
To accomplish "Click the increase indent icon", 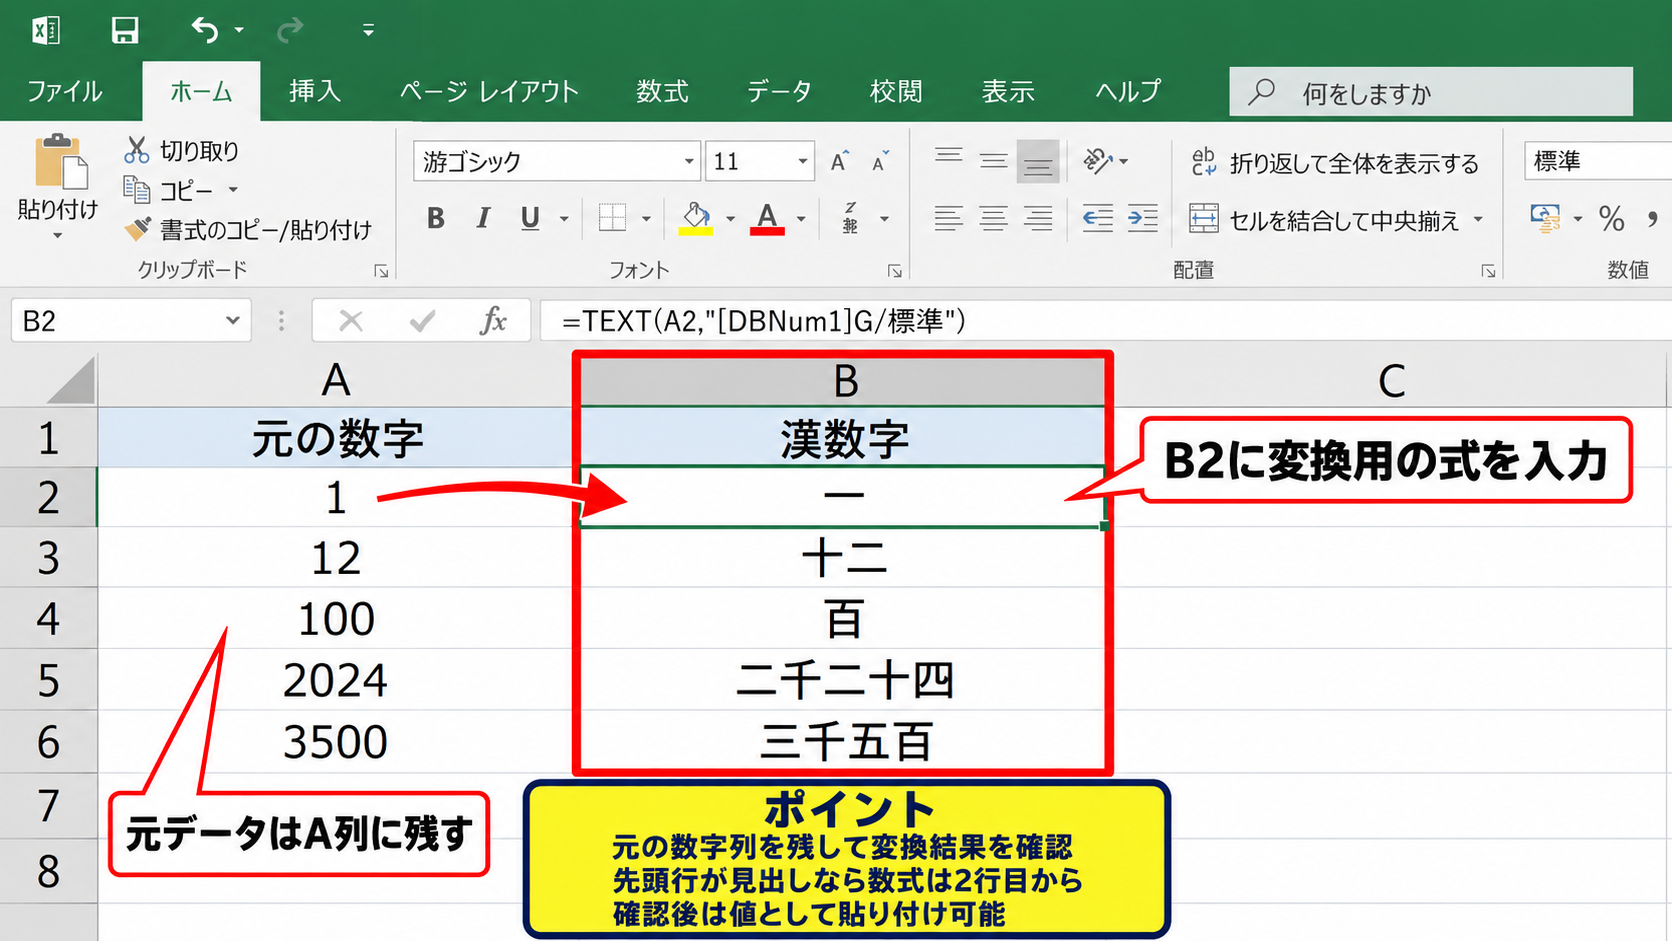I will coord(1142,218).
